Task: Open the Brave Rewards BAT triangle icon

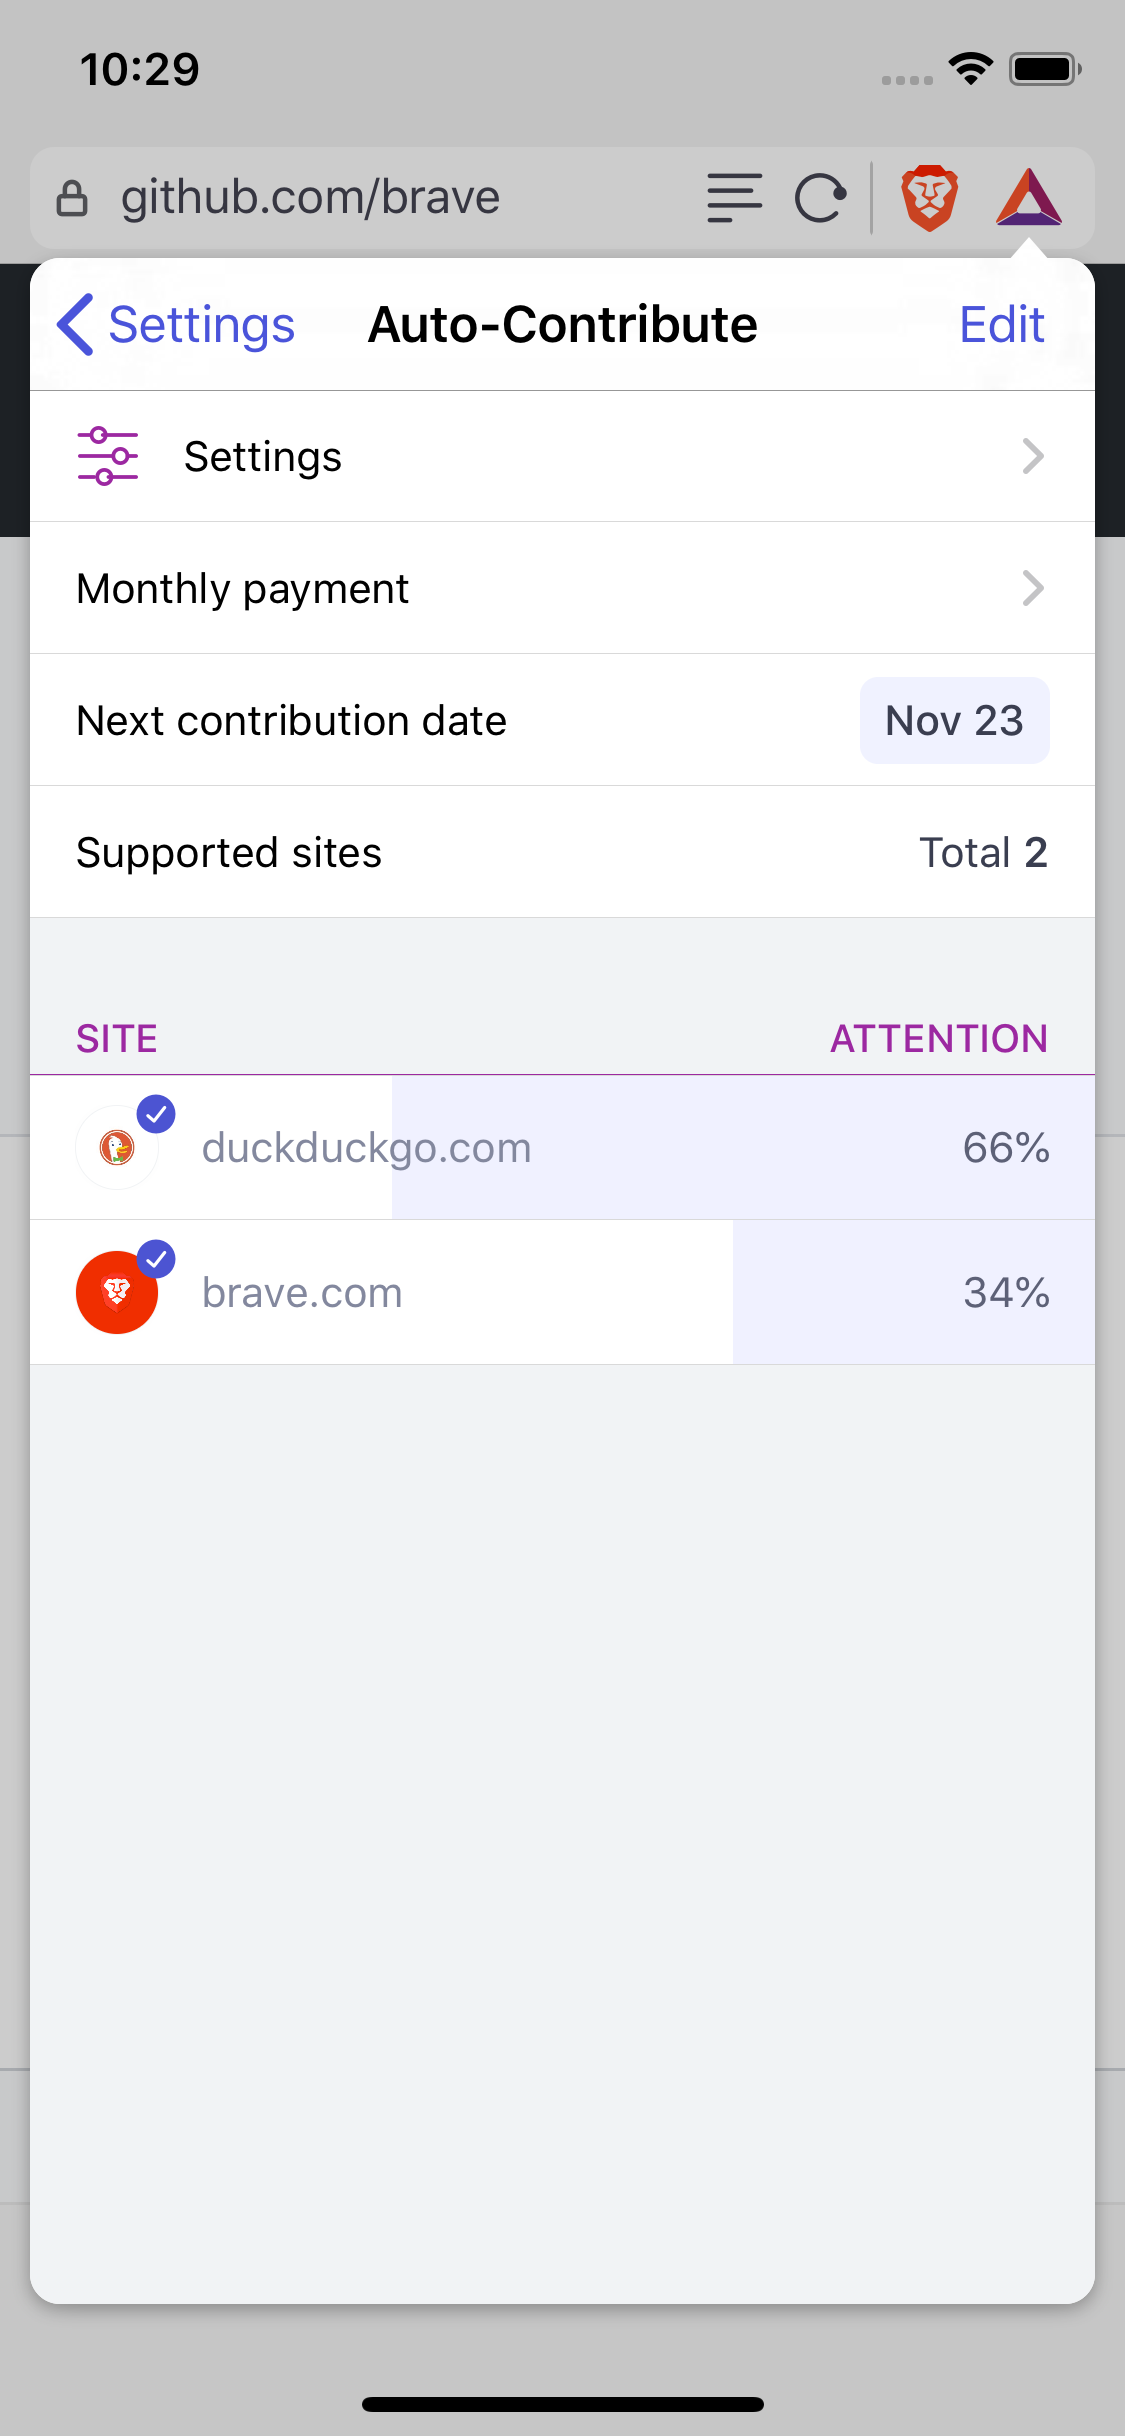Action: click(1029, 197)
